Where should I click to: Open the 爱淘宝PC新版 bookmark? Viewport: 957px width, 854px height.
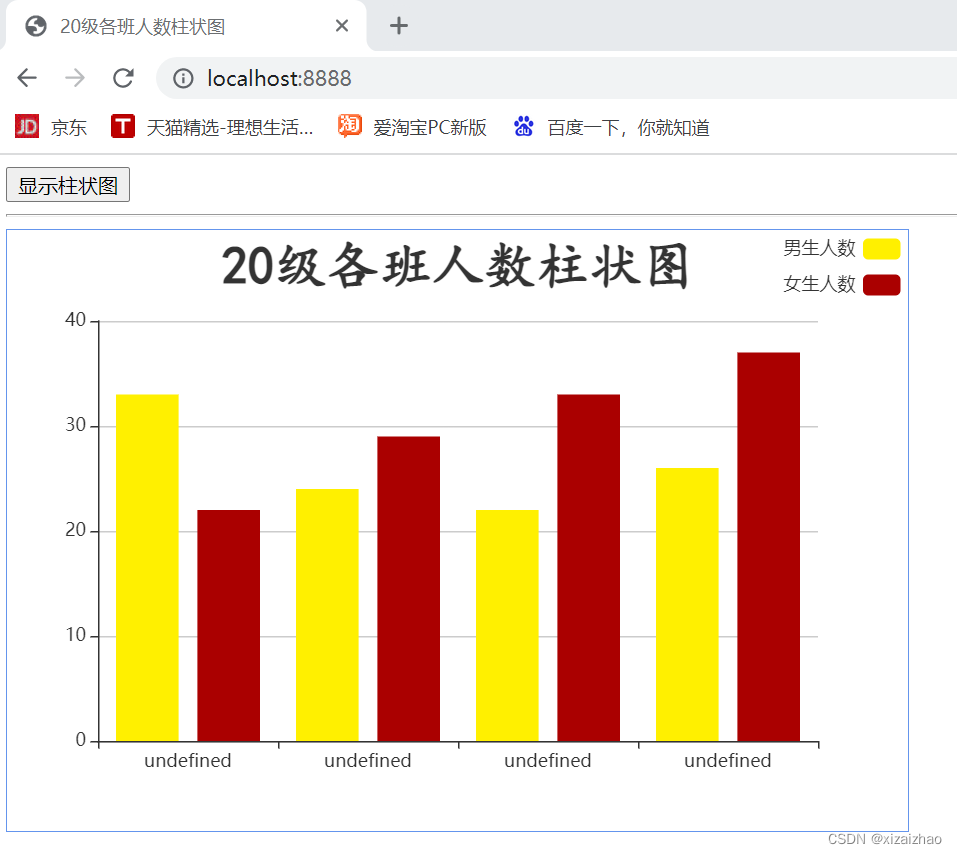pos(412,127)
